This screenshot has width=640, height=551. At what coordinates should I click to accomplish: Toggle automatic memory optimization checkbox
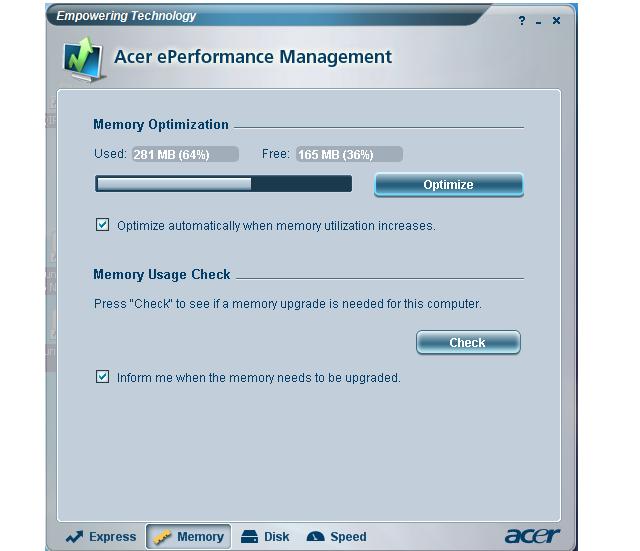pyautogui.click(x=102, y=224)
